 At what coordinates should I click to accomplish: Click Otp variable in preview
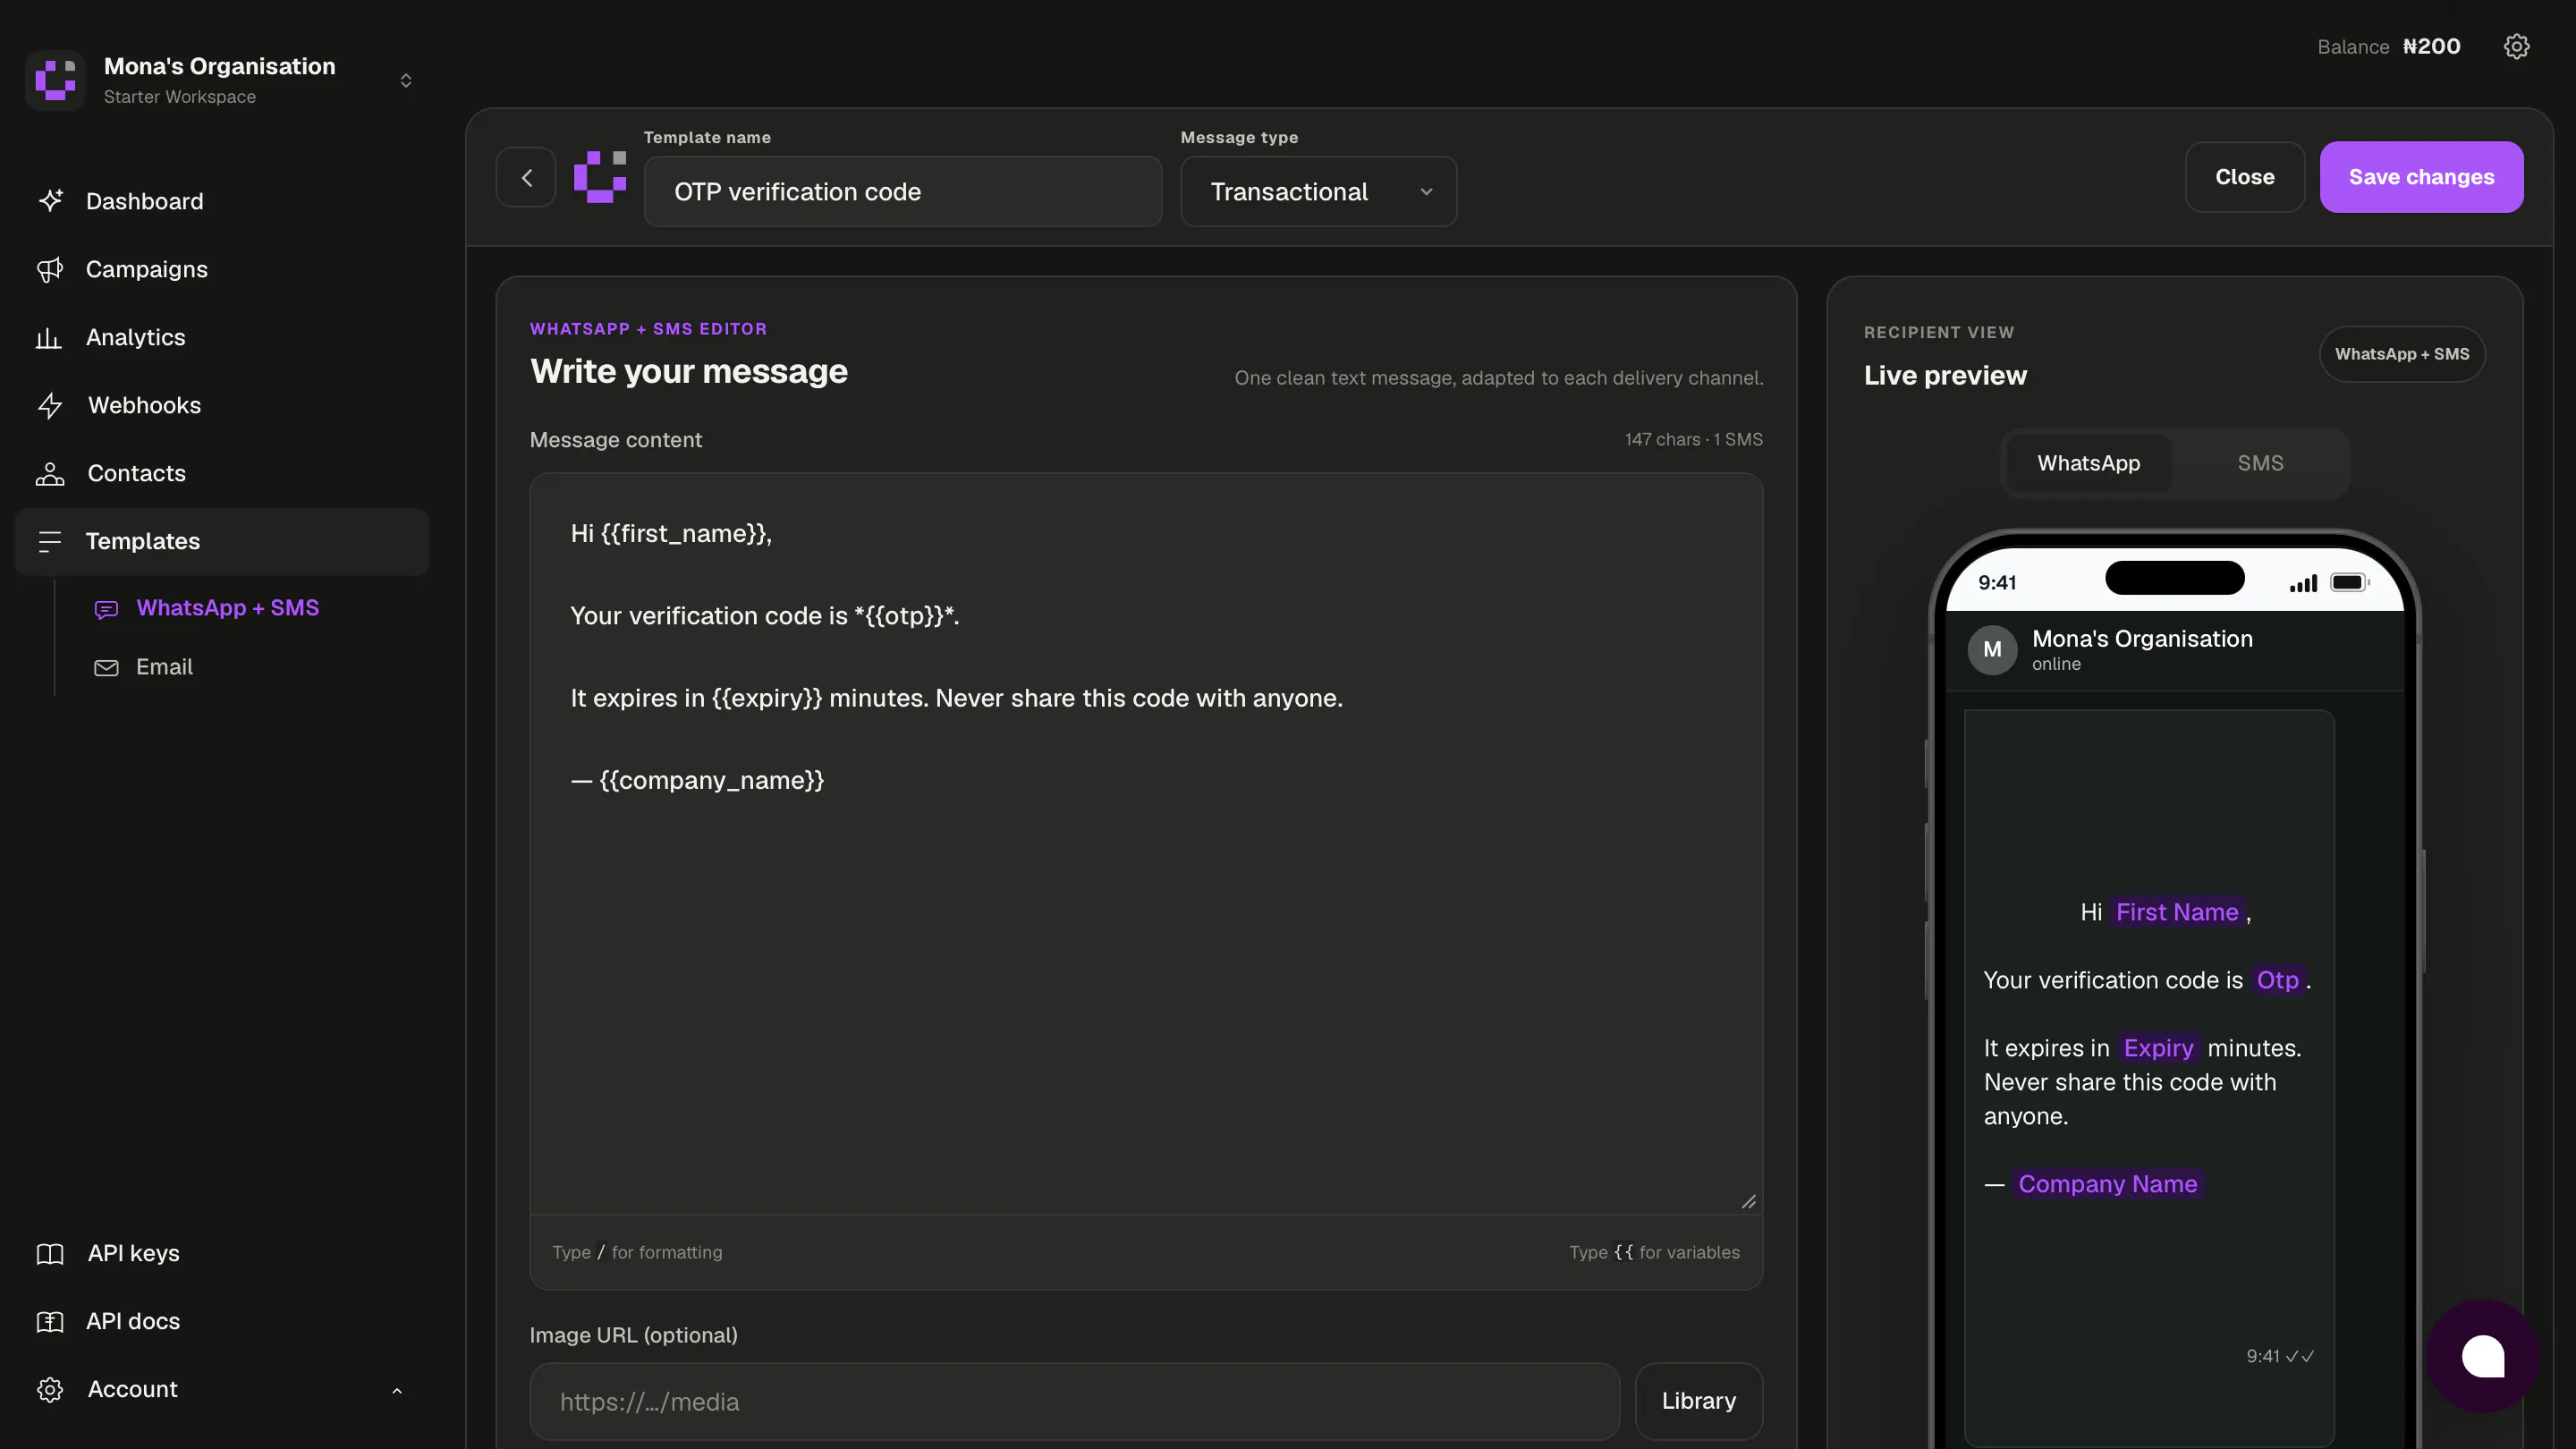coord(2277,980)
